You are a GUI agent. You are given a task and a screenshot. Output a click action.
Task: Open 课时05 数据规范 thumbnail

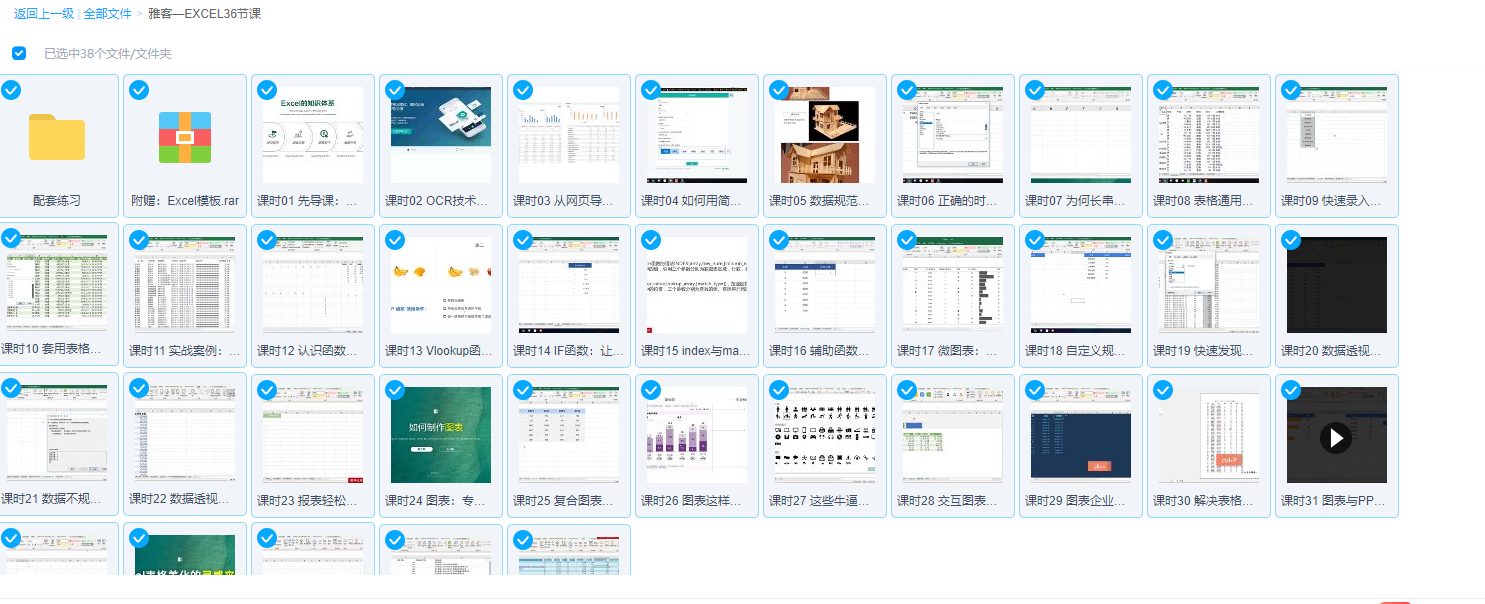point(825,134)
